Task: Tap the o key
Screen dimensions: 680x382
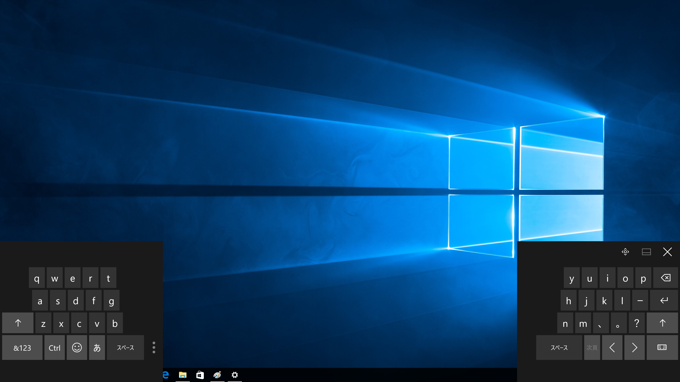Action: click(625, 278)
